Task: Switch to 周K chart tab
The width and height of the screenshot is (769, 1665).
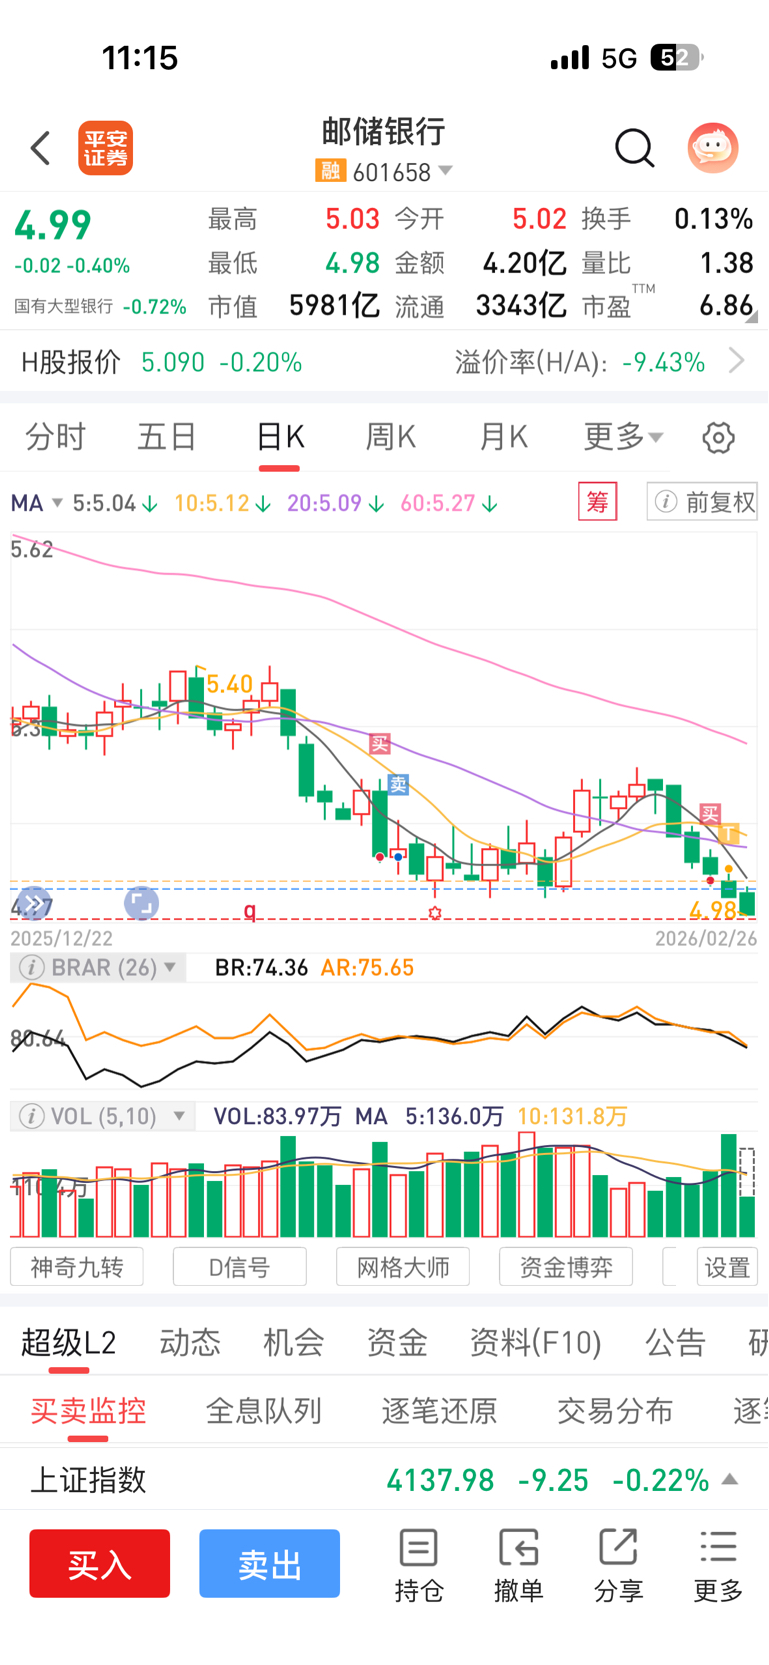Action: click(391, 437)
